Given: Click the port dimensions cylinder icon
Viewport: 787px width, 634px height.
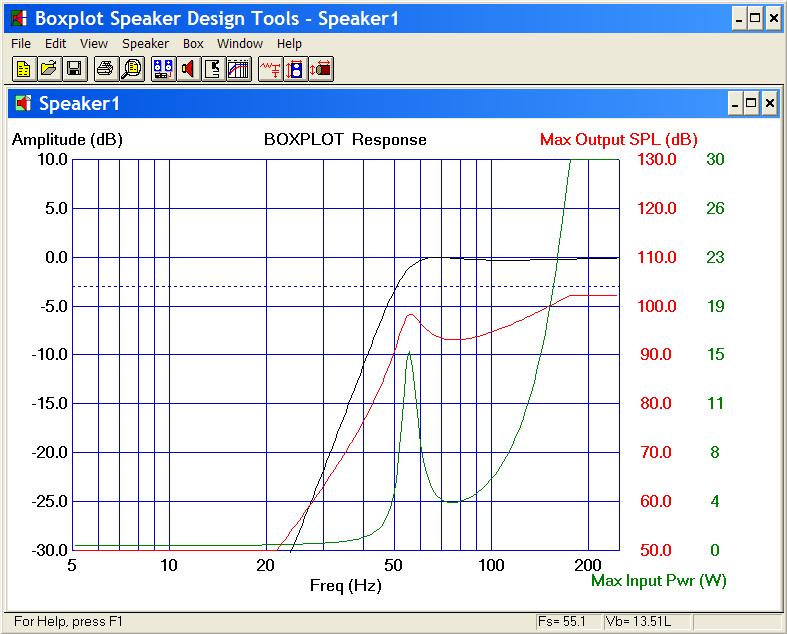Looking at the screenshot, I should tap(321, 69).
